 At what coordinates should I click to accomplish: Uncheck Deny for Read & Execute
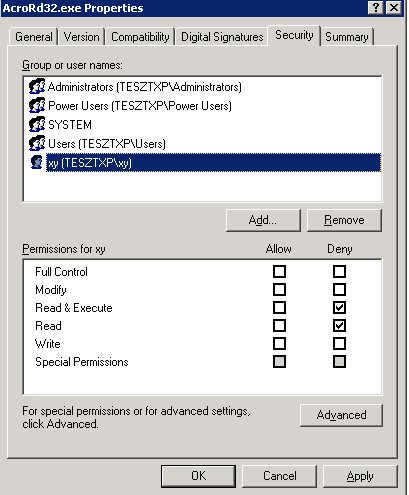pos(339,307)
